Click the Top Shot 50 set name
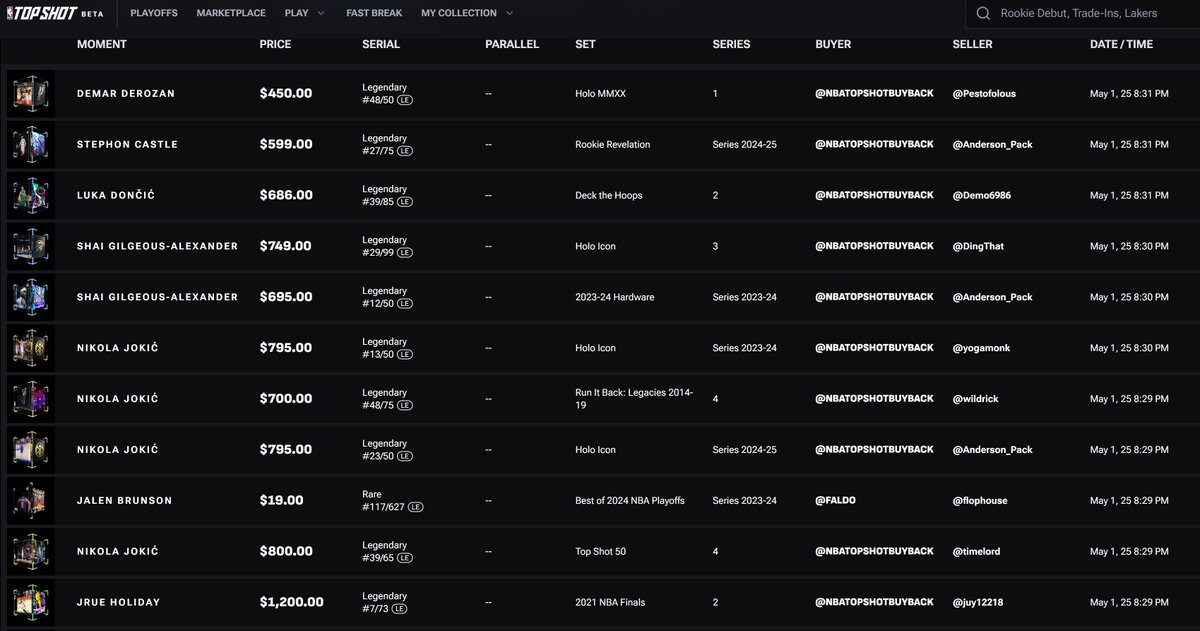 tap(601, 551)
